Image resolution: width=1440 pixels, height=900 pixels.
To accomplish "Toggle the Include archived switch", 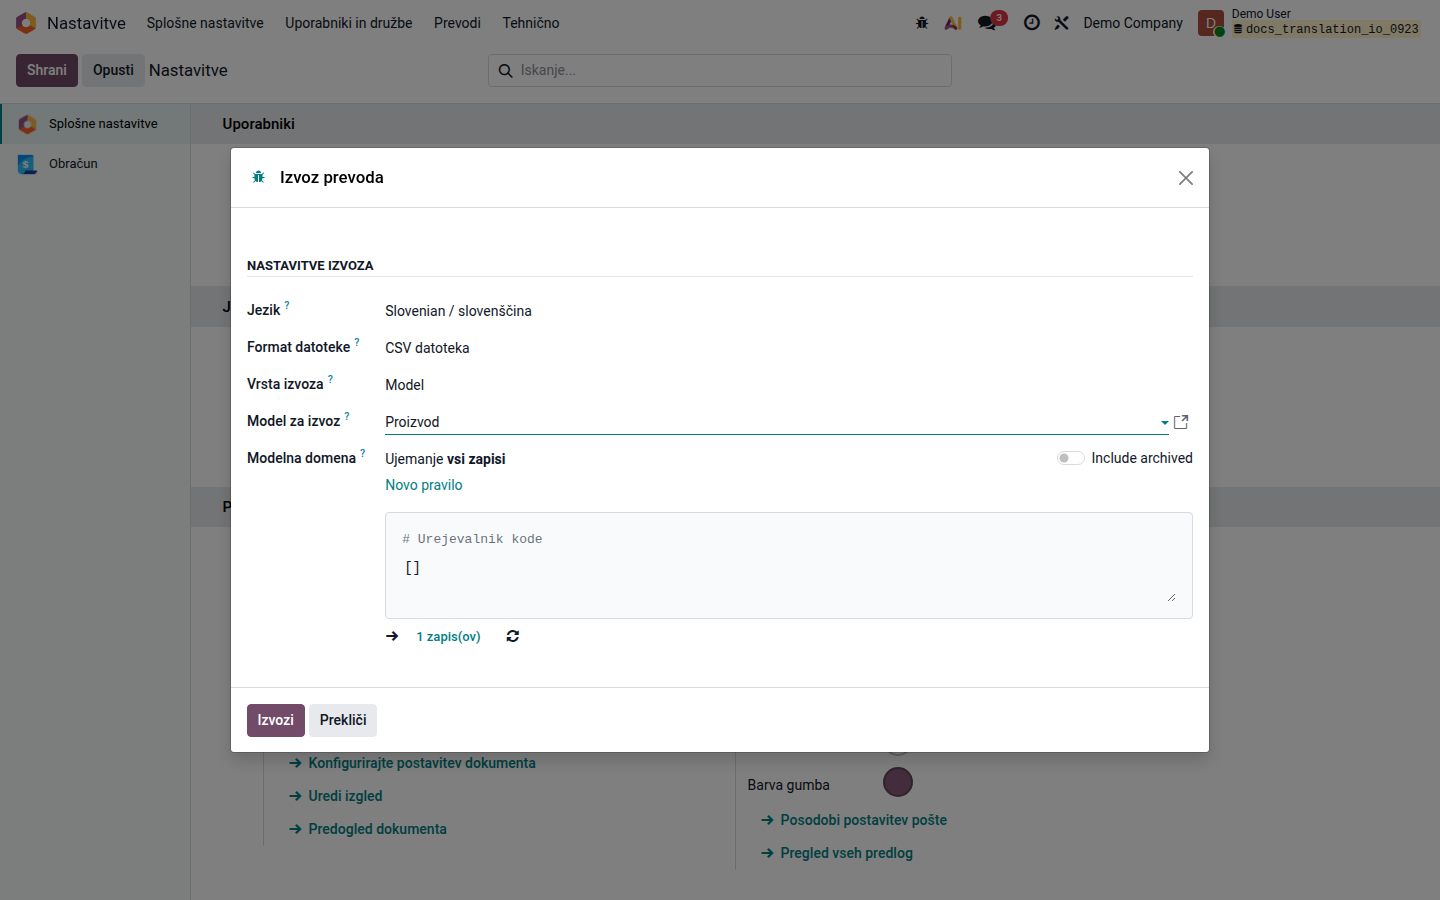I will pos(1070,458).
